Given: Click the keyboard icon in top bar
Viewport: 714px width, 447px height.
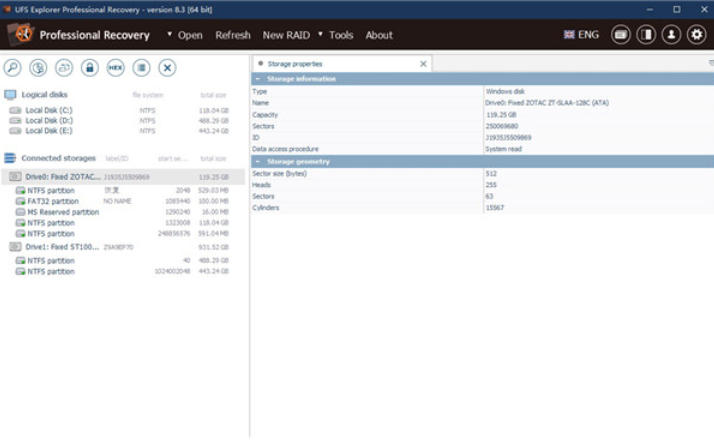Looking at the screenshot, I should [x=620, y=35].
